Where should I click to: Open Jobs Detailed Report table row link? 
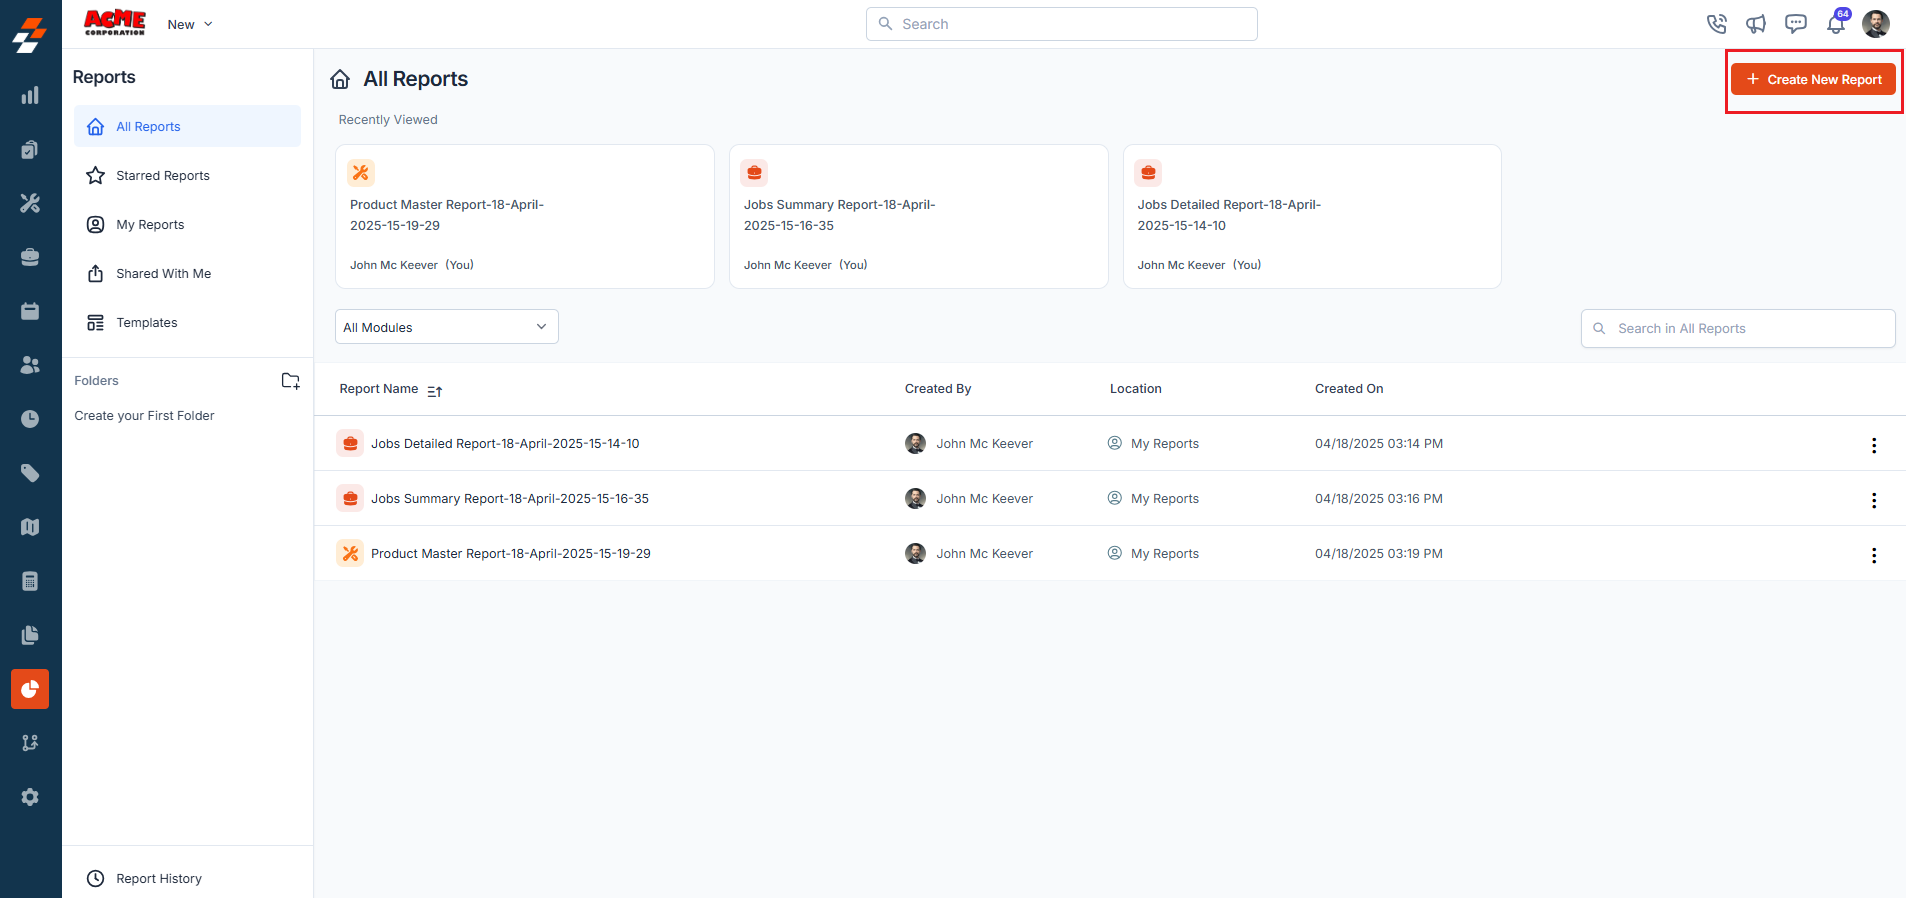tap(505, 443)
